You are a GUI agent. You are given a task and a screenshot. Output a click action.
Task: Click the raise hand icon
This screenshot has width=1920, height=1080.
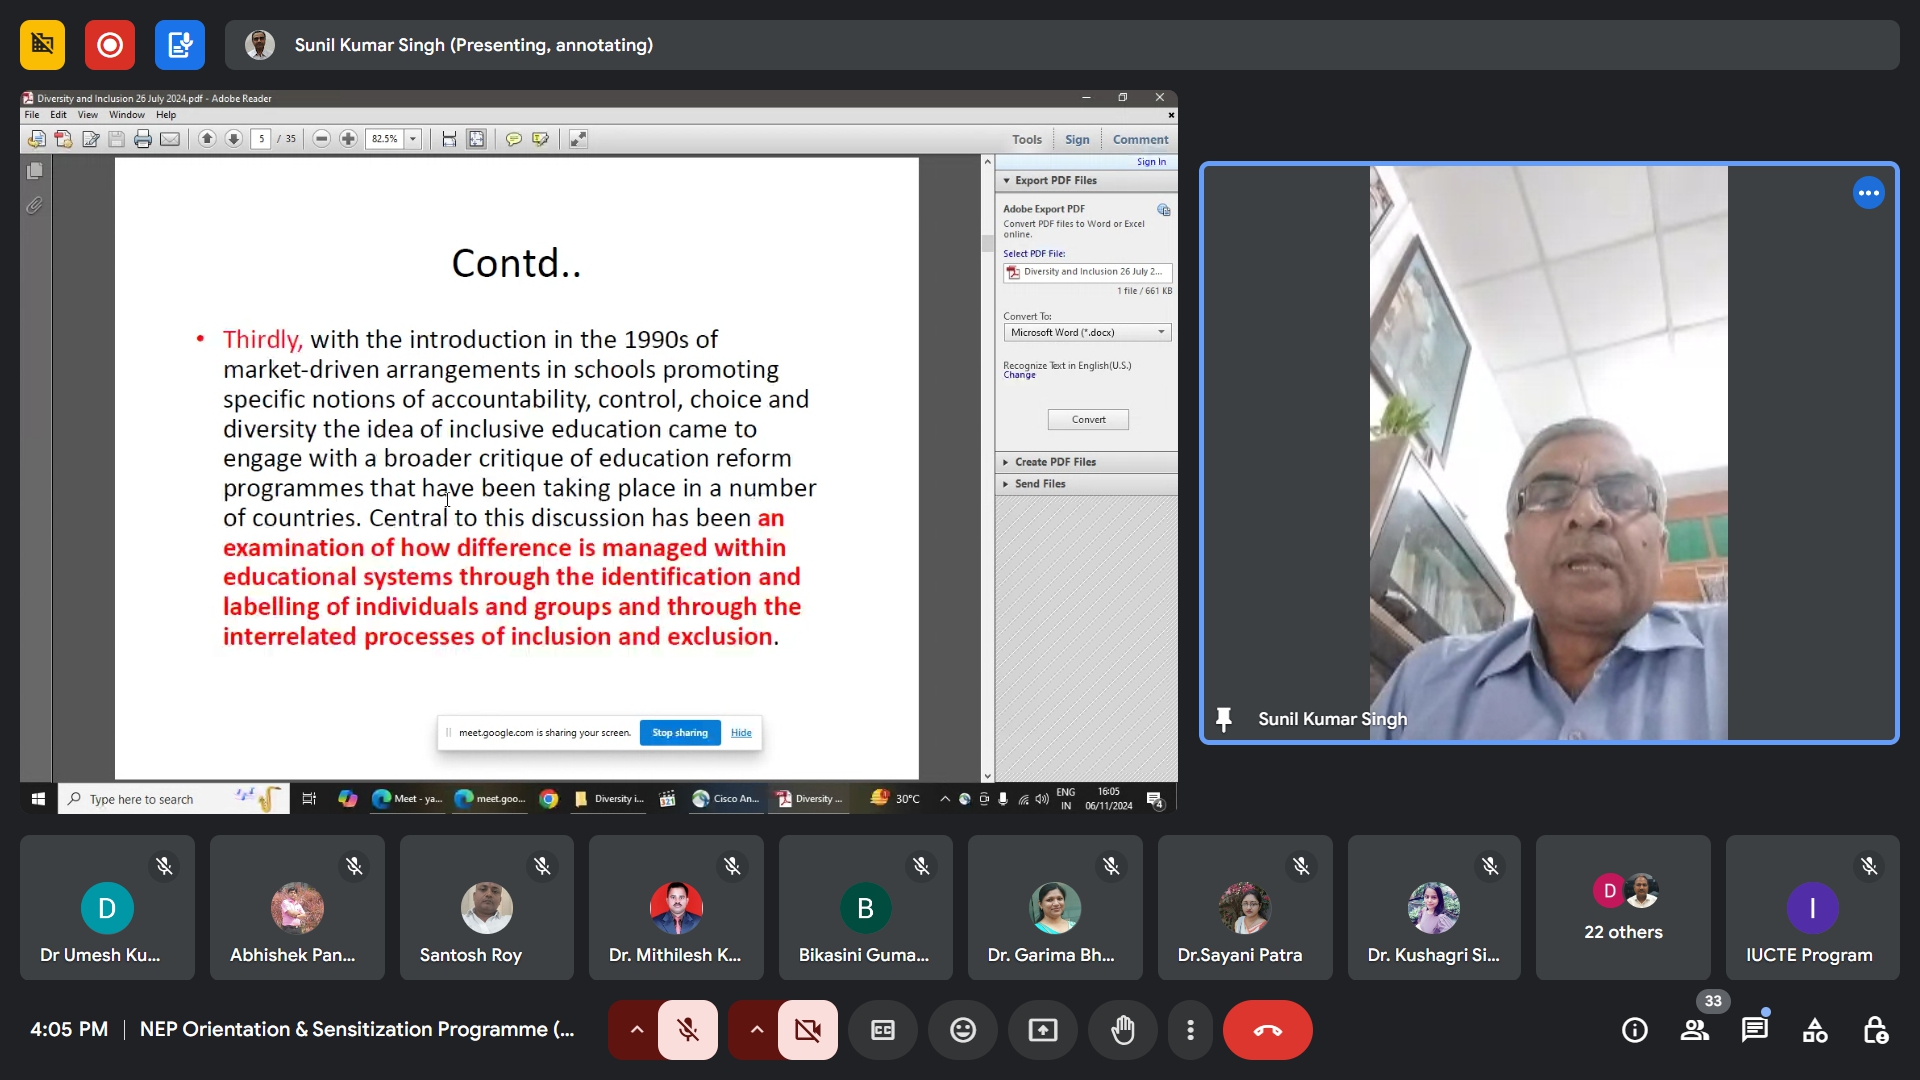(x=1122, y=1030)
